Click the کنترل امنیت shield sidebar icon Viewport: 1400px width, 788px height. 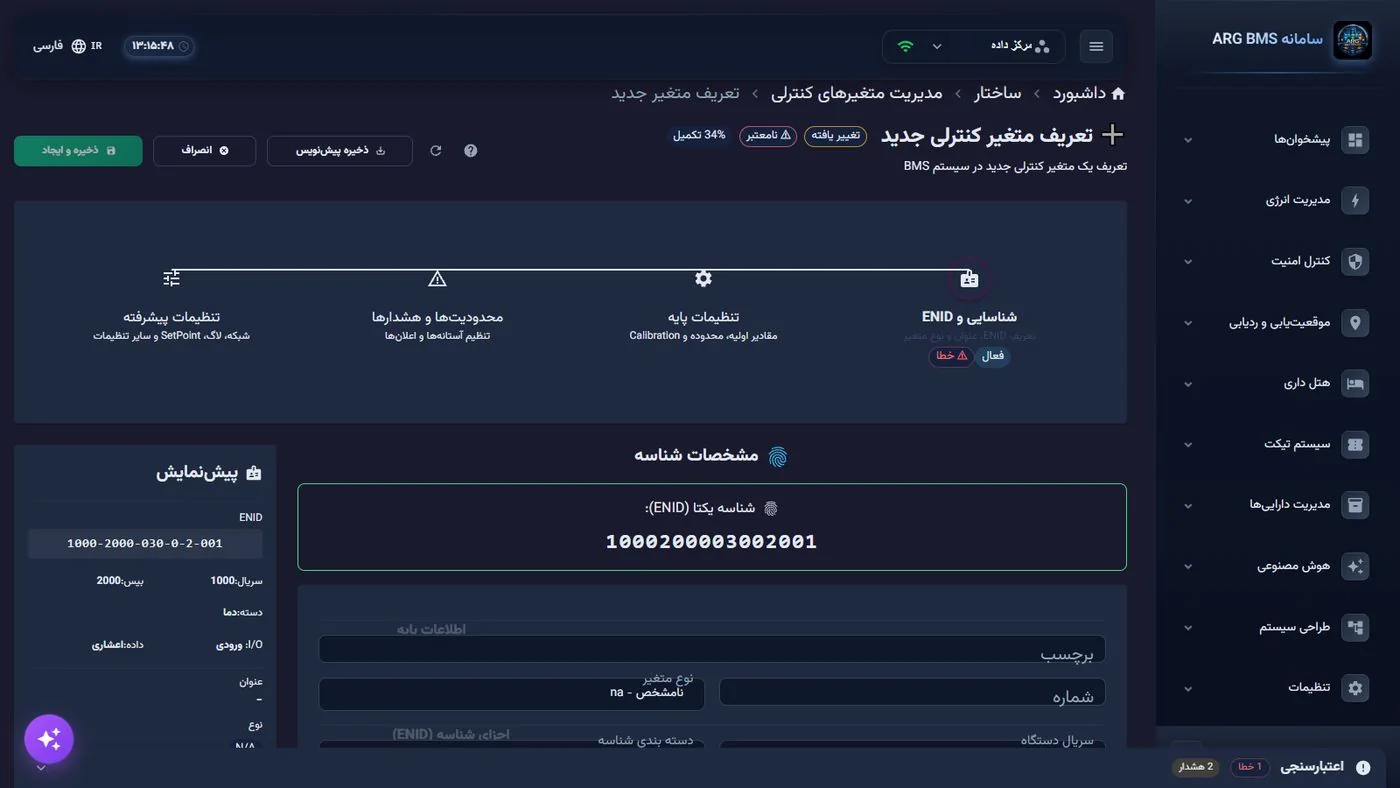click(1355, 262)
